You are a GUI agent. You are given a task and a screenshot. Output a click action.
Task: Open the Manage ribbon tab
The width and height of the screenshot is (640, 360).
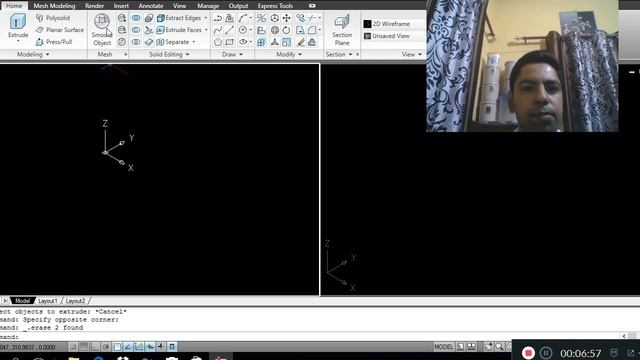[208, 6]
